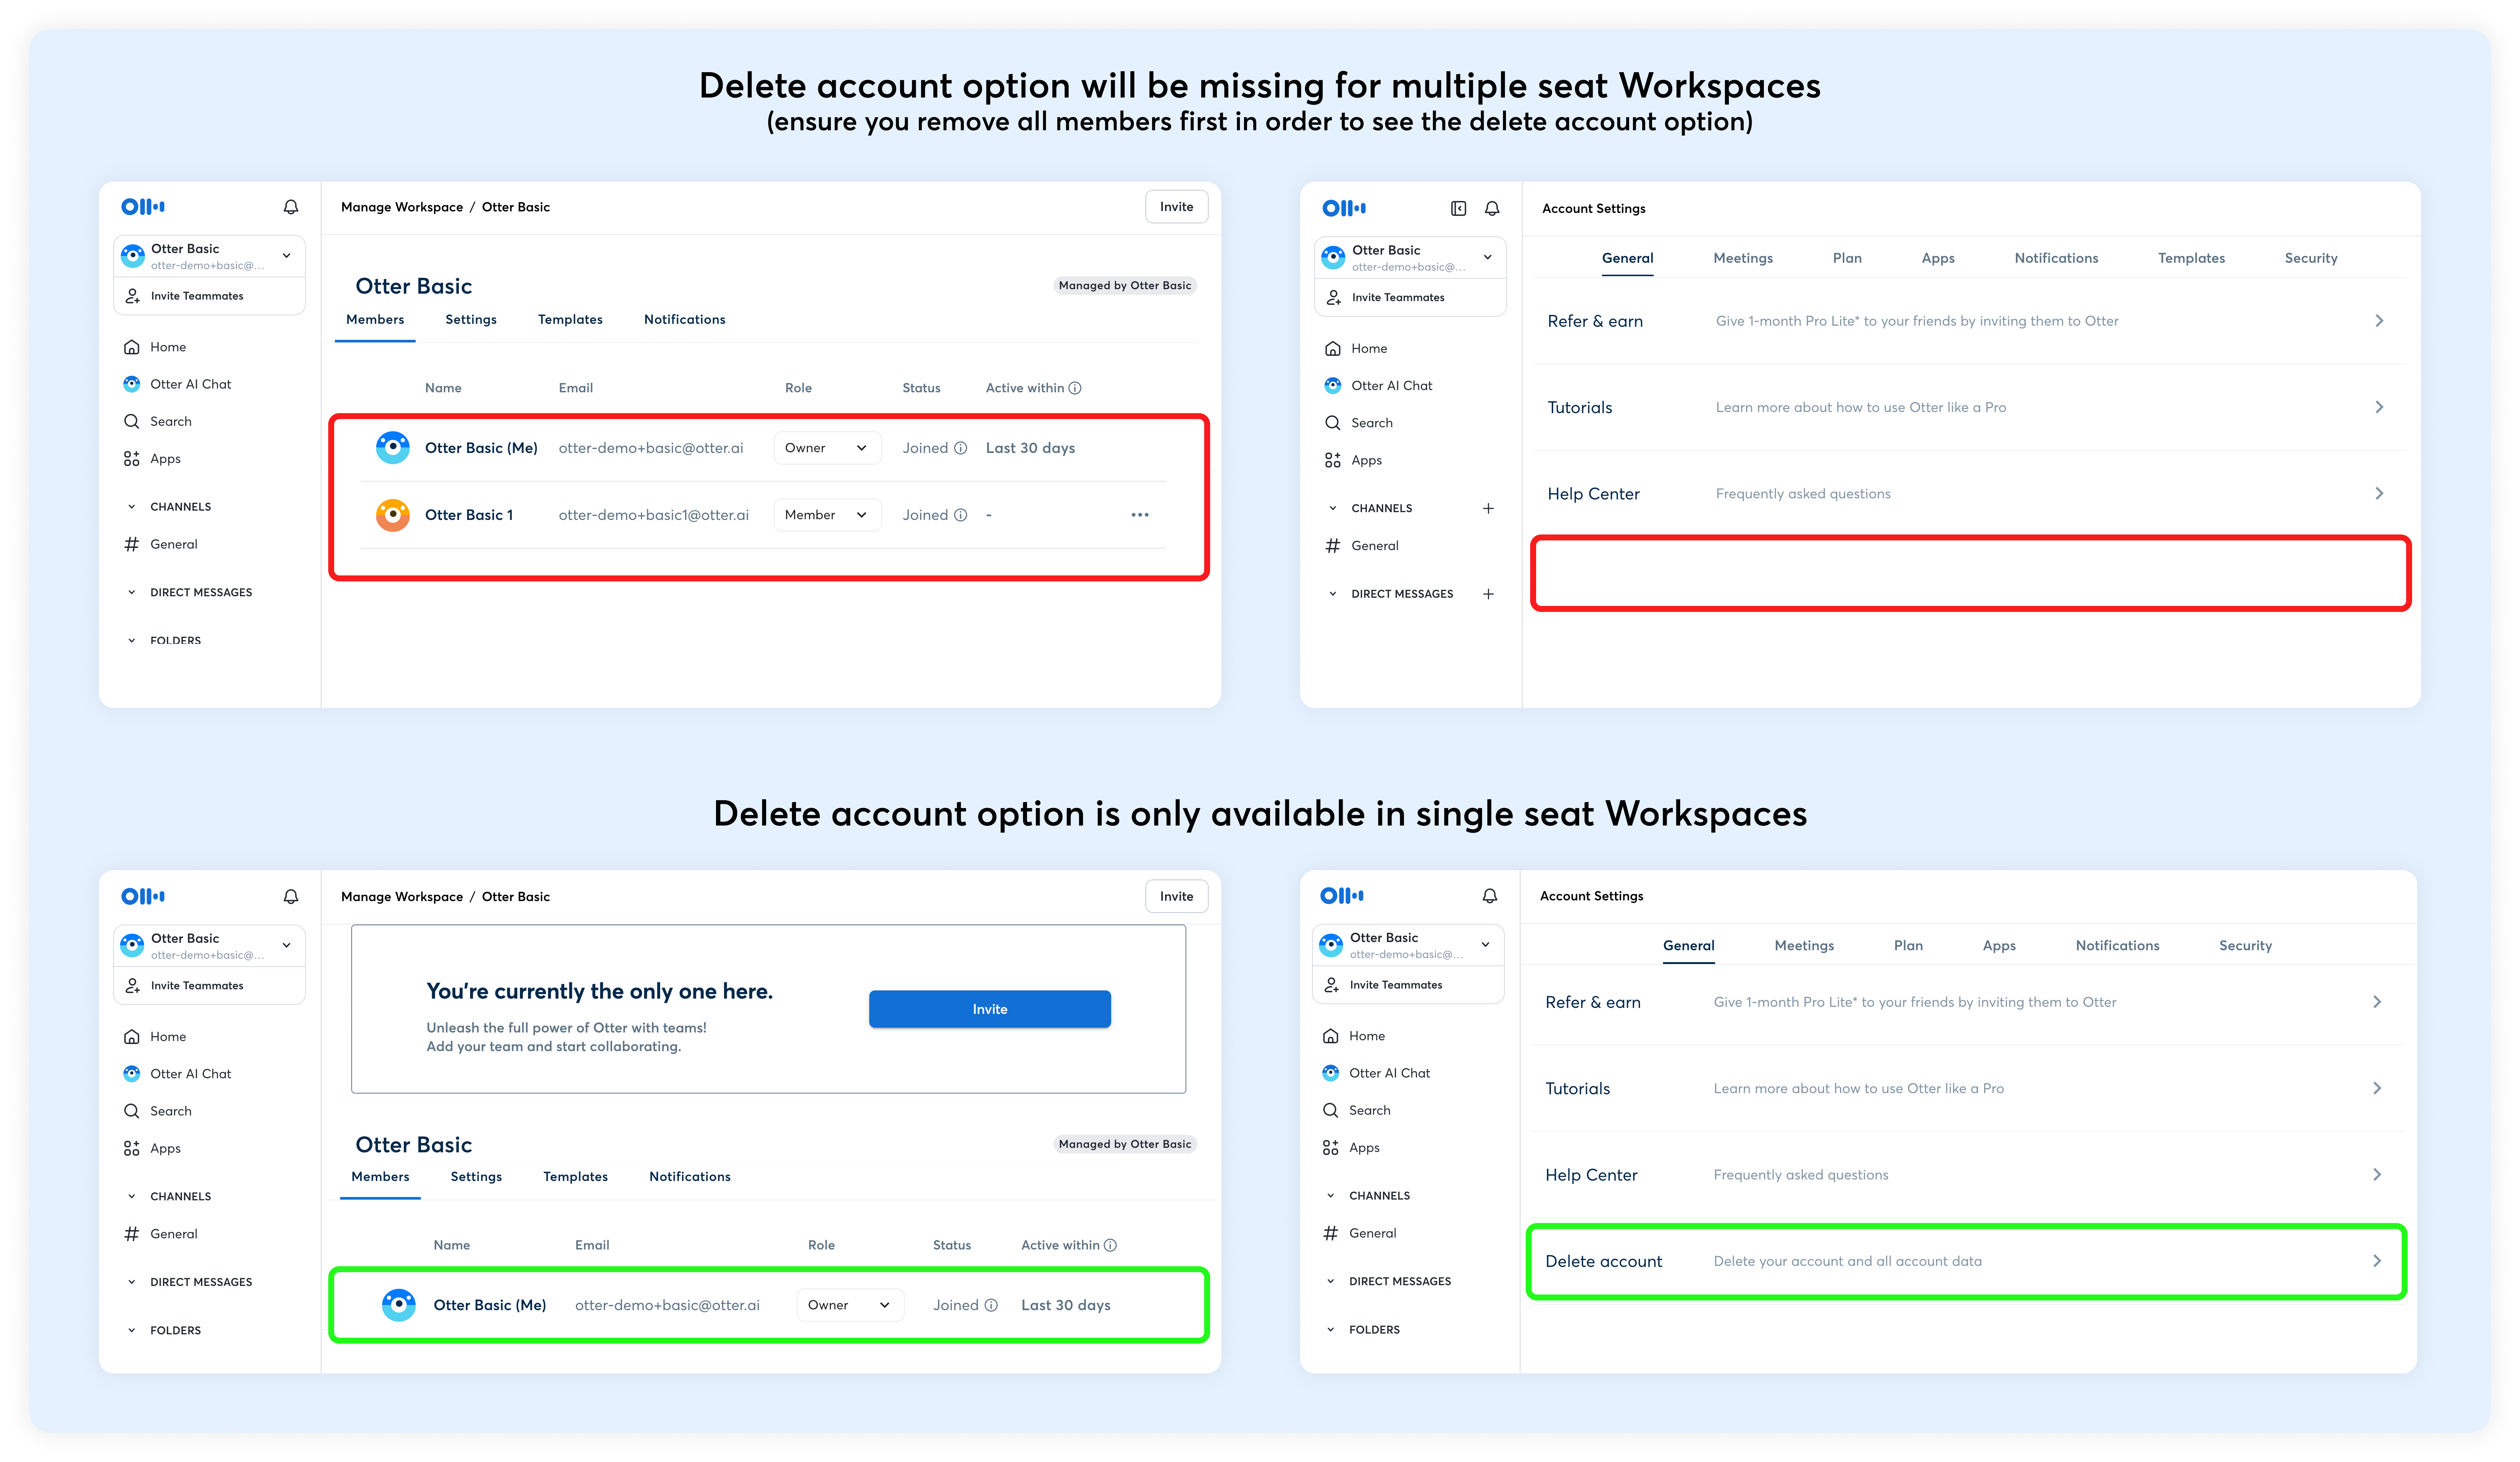
Task: Add a channel with the CHANNELS plus icon
Action: coord(1488,508)
